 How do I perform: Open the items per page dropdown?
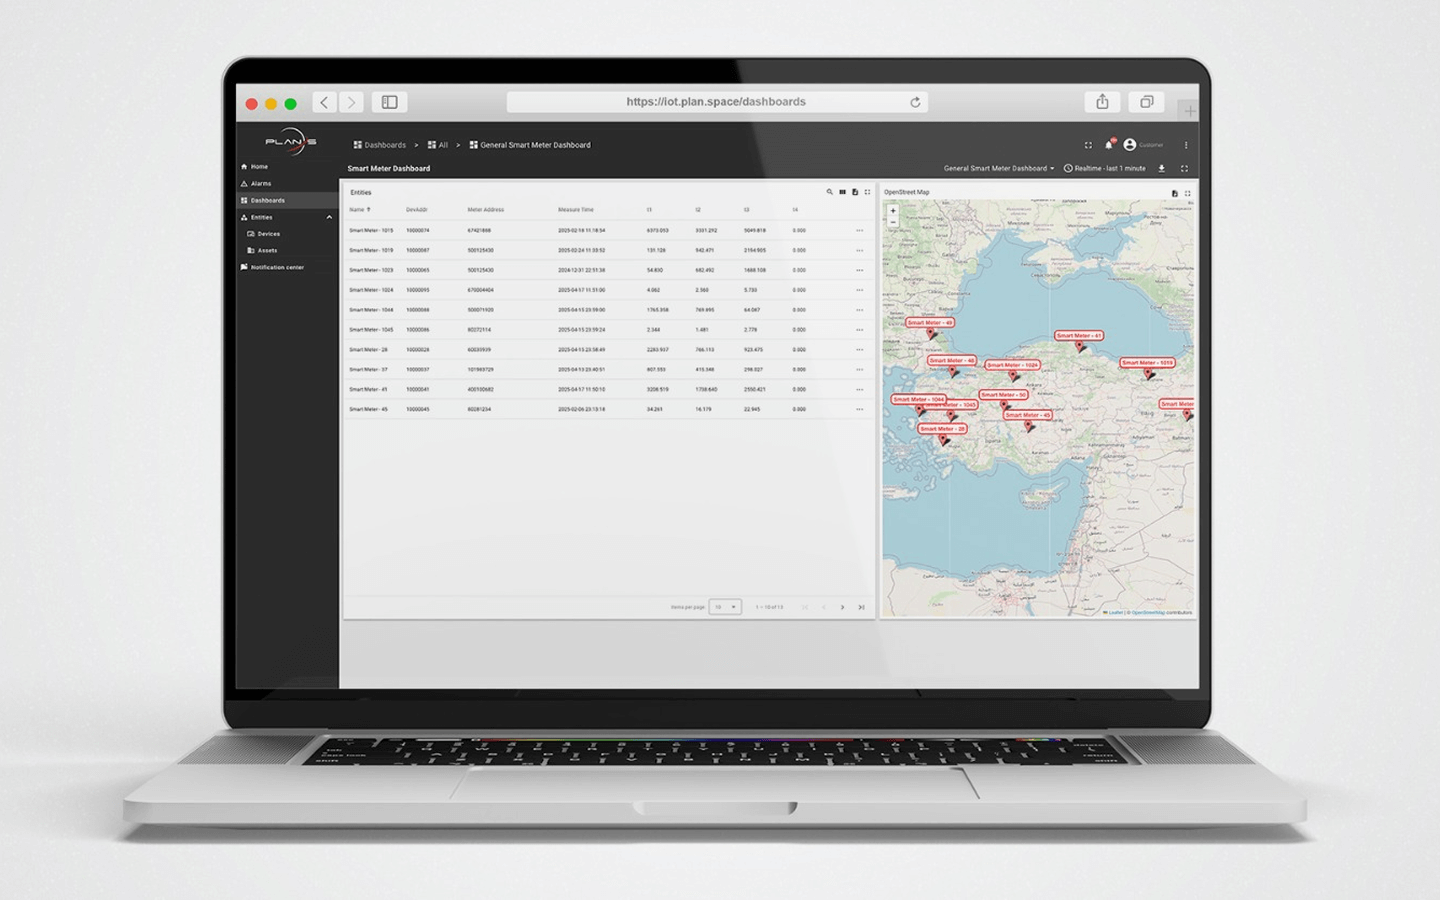tap(724, 607)
